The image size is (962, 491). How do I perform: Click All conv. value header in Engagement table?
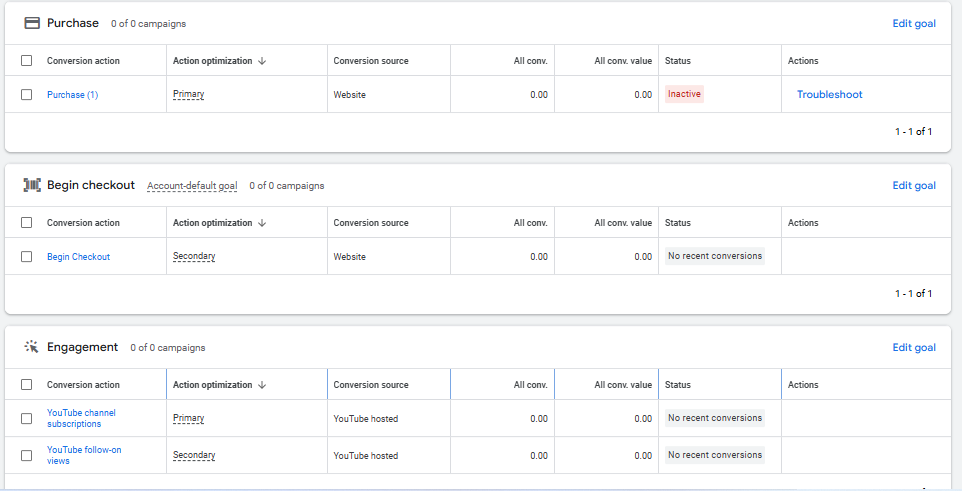[623, 385]
